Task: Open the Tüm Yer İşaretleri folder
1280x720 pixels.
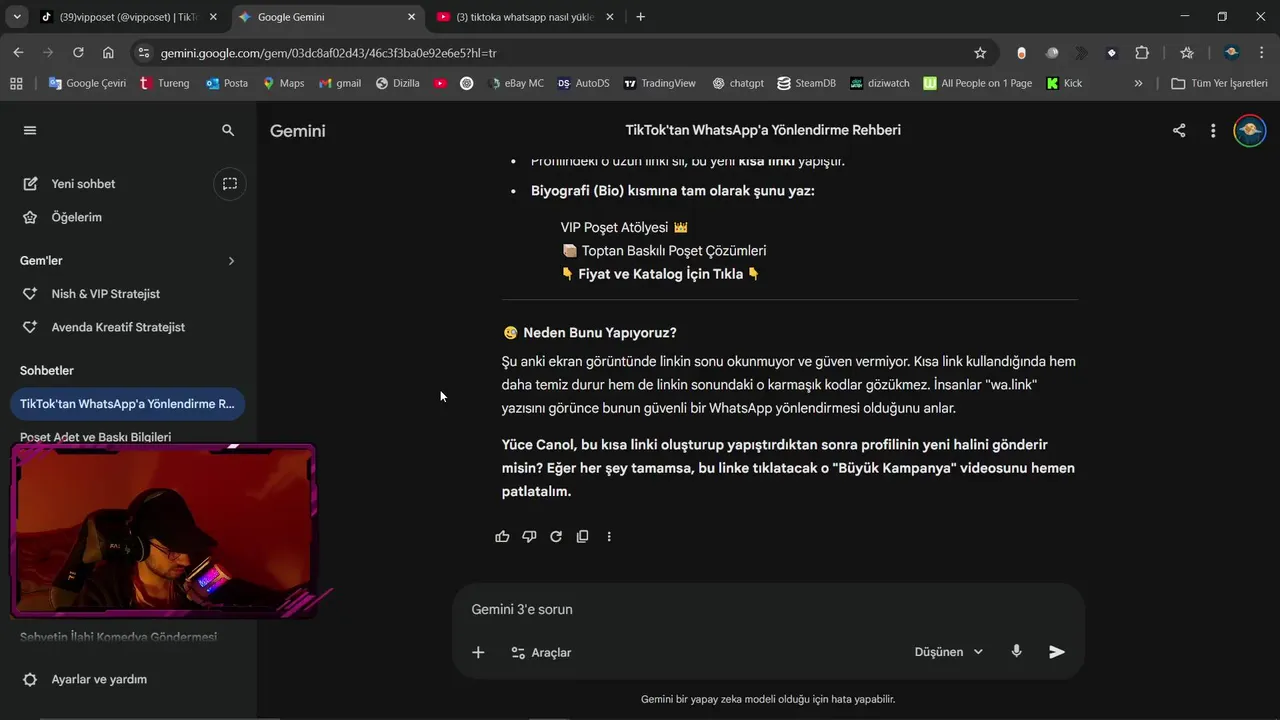Action: tap(1219, 83)
